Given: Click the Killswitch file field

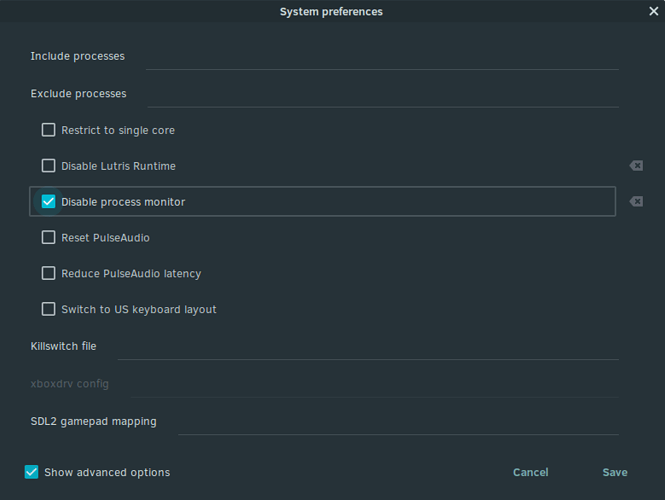Looking at the screenshot, I should 368,348.
